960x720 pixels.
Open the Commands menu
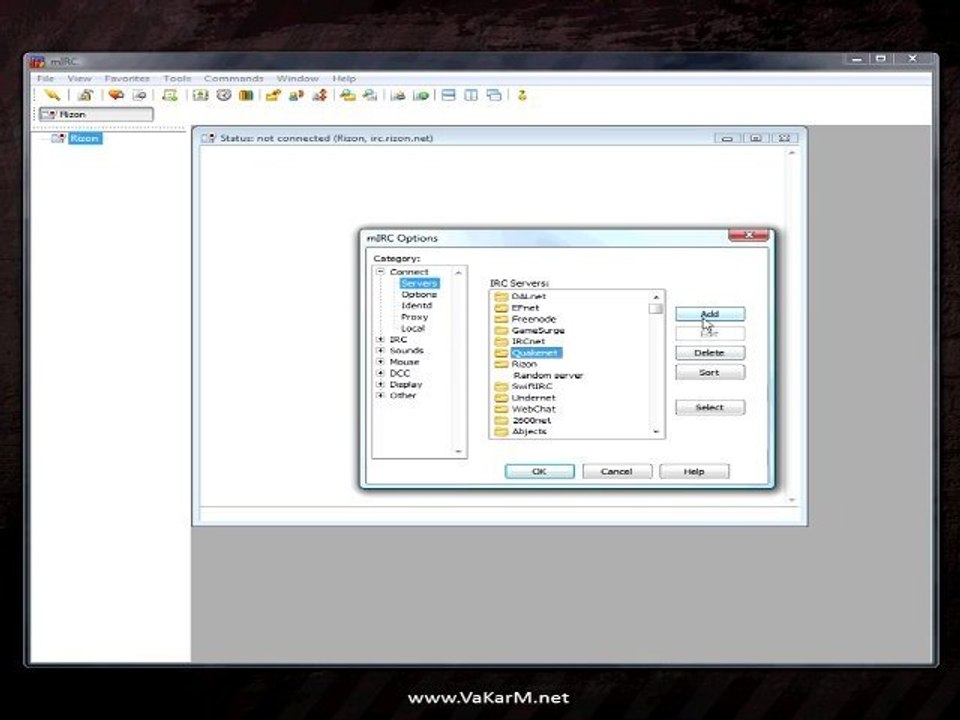(233, 78)
